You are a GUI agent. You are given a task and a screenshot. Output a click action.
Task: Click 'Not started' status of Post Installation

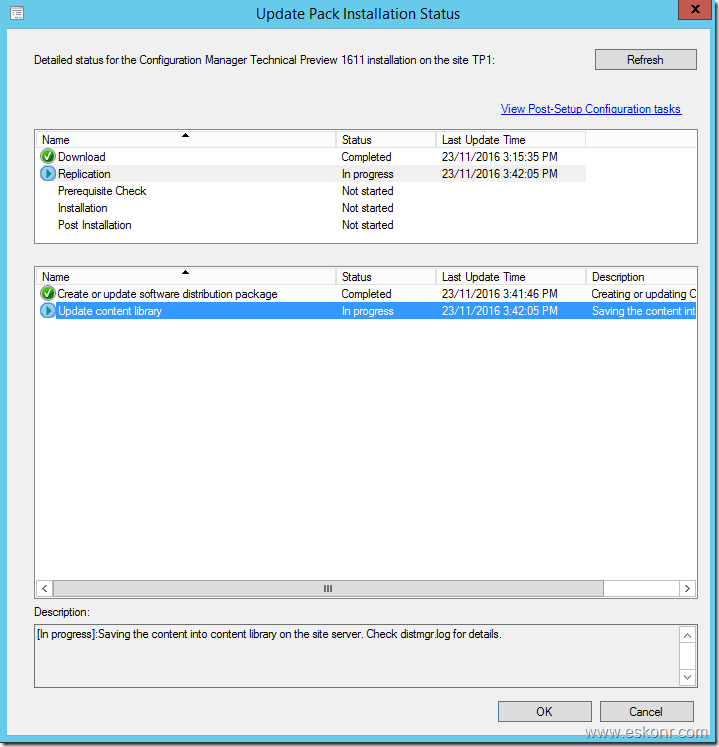pos(367,225)
